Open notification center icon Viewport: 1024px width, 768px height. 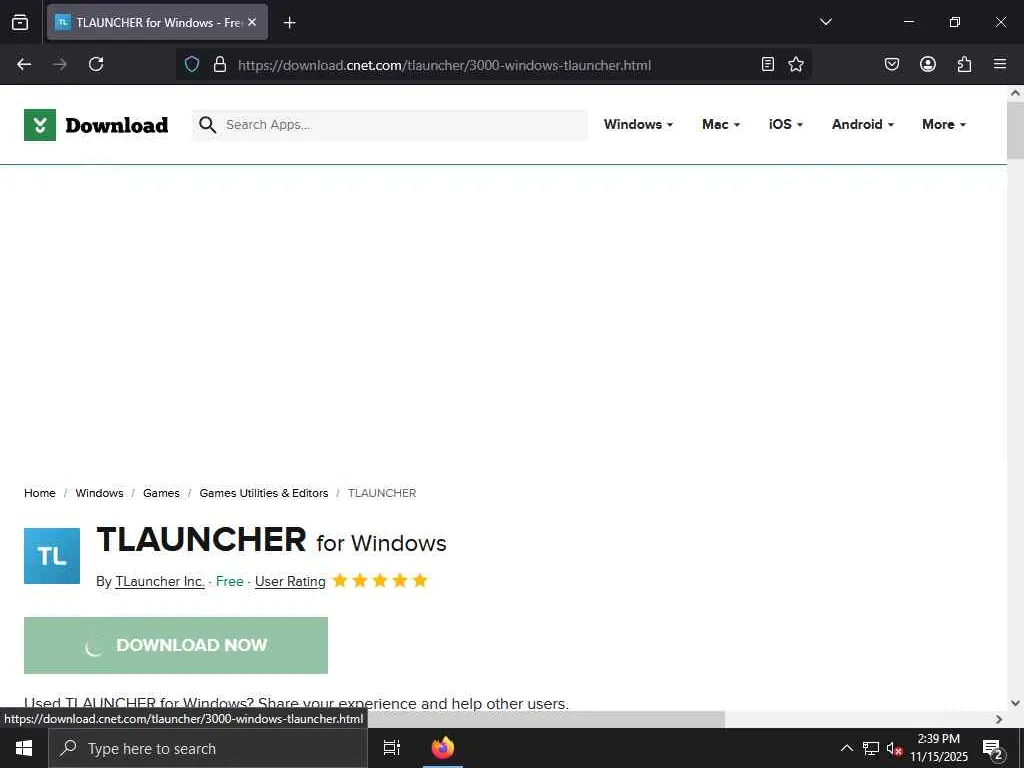click(x=992, y=748)
